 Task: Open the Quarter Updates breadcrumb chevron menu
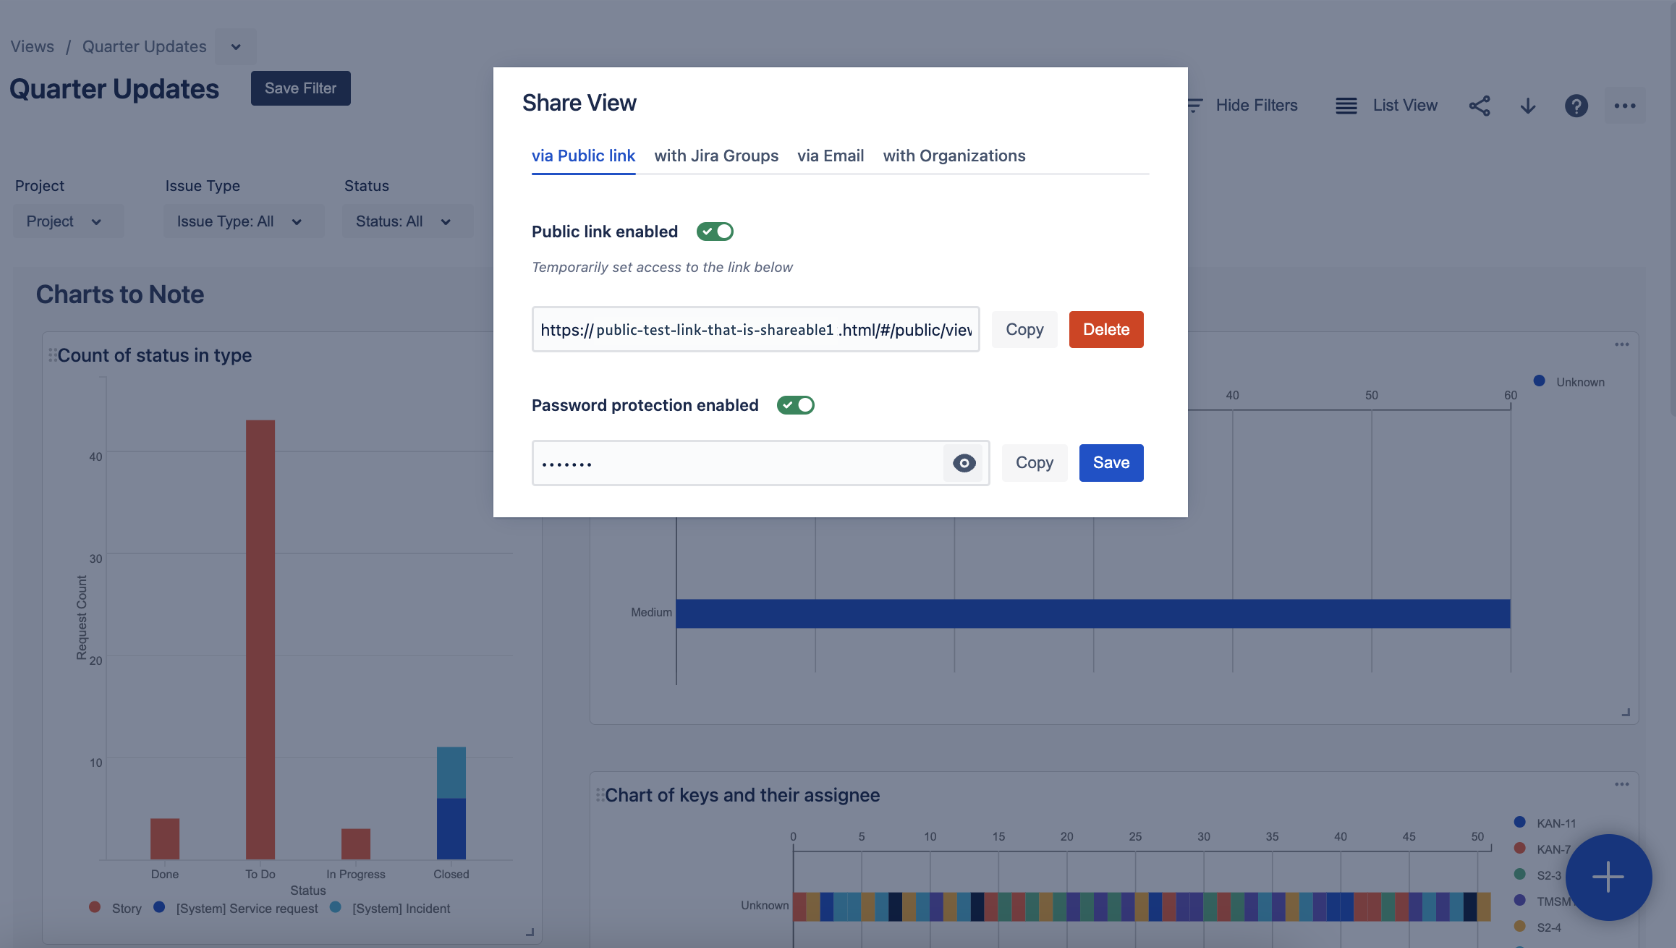tap(236, 46)
